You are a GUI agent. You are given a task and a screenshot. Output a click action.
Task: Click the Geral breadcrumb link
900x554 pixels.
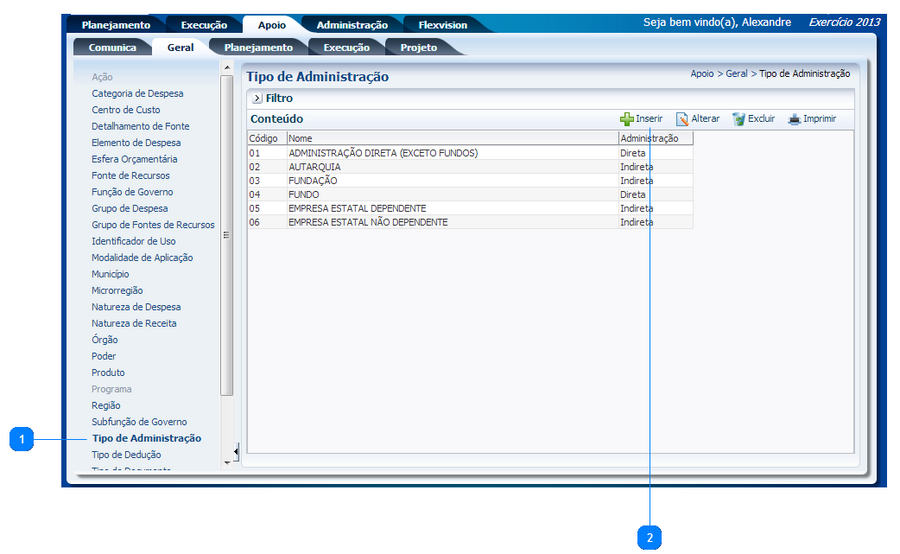pyautogui.click(x=736, y=74)
